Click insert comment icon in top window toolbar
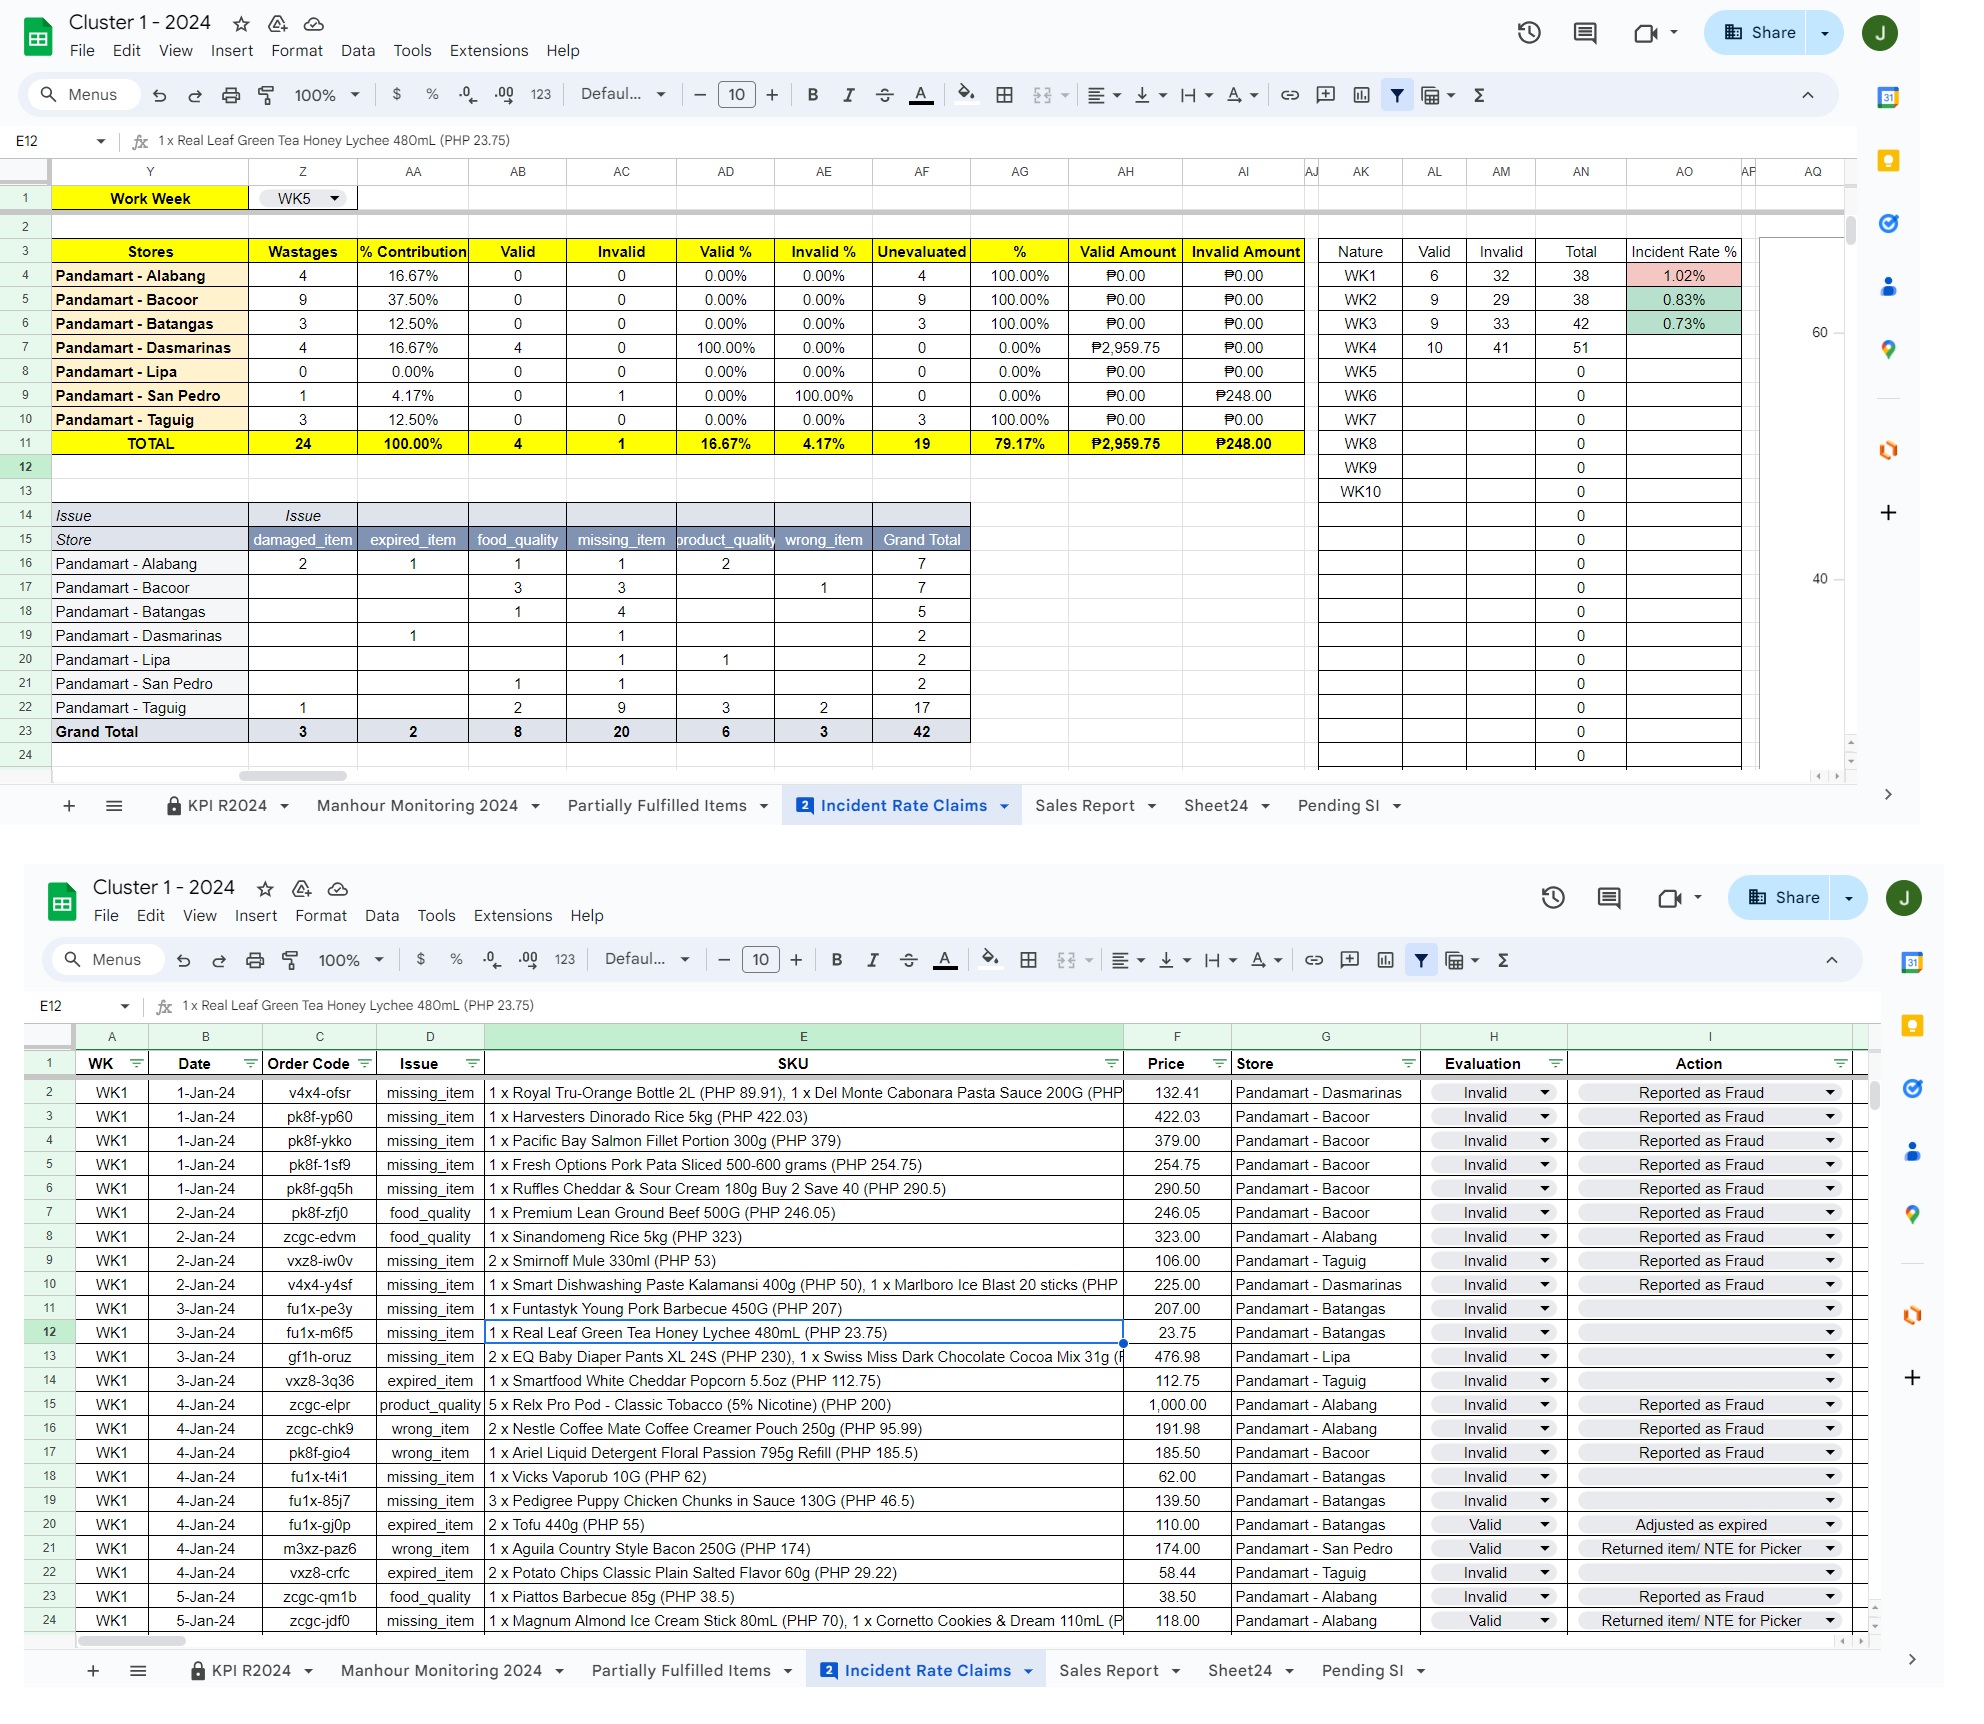This screenshot has width=1984, height=1724. pyautogui.click(x=1326, y=95)
